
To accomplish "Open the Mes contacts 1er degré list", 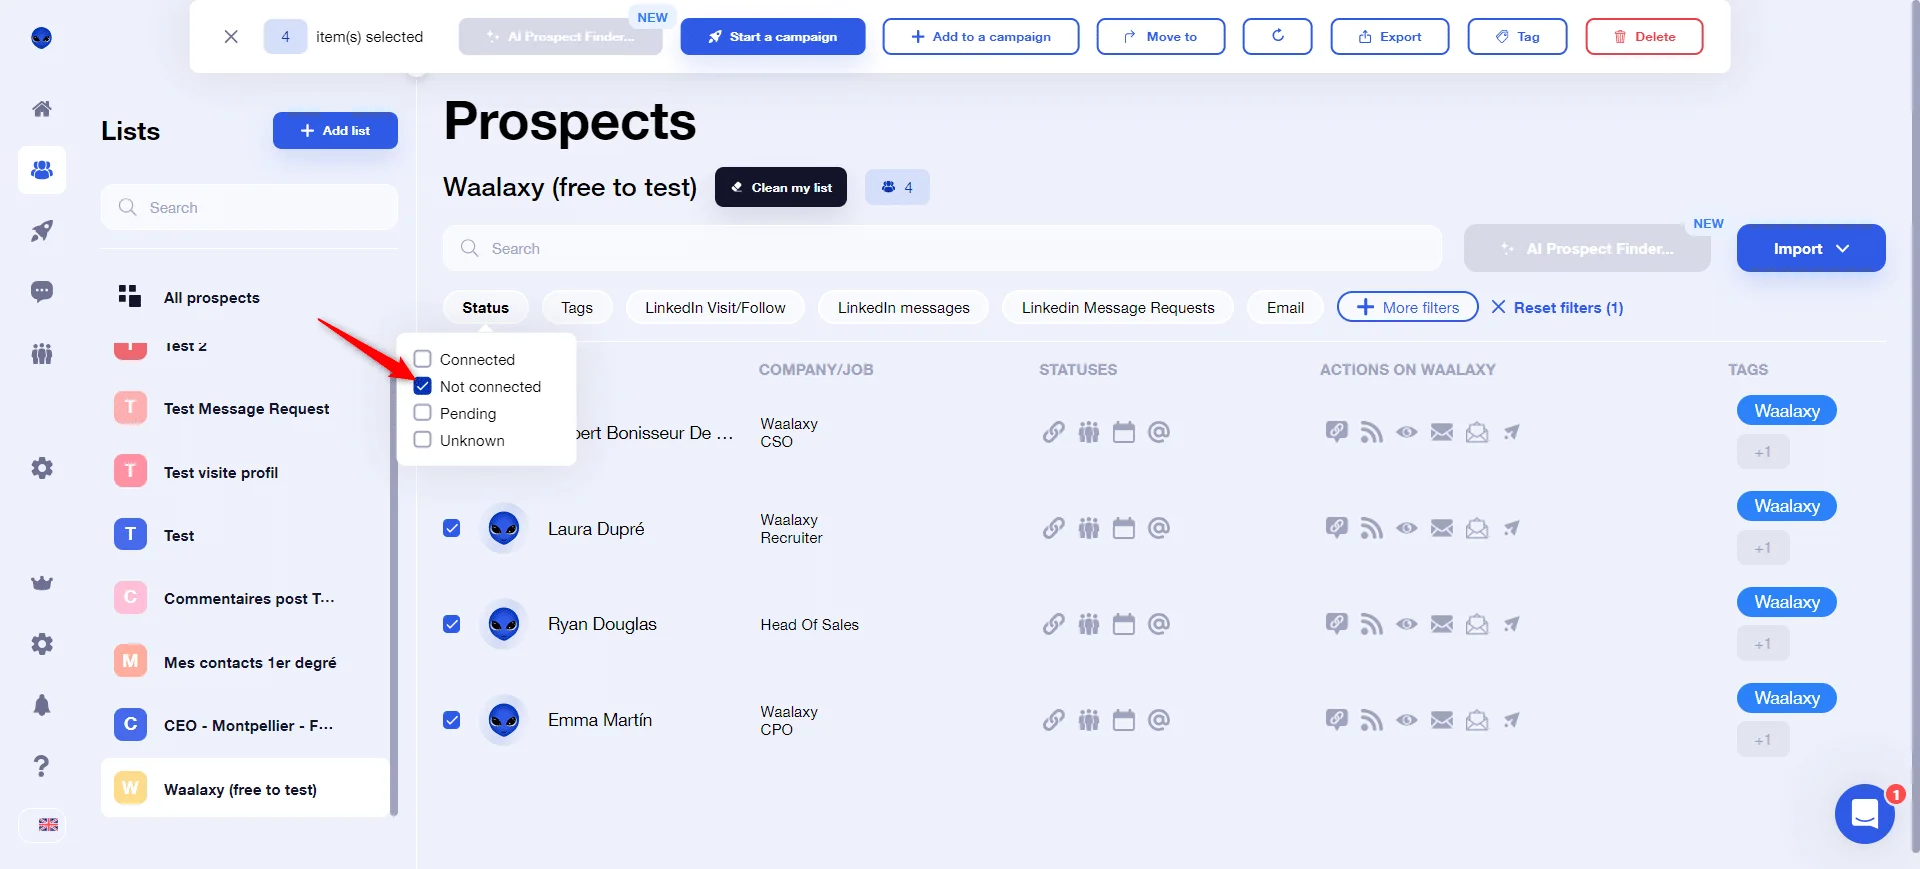I will (245, 662).
